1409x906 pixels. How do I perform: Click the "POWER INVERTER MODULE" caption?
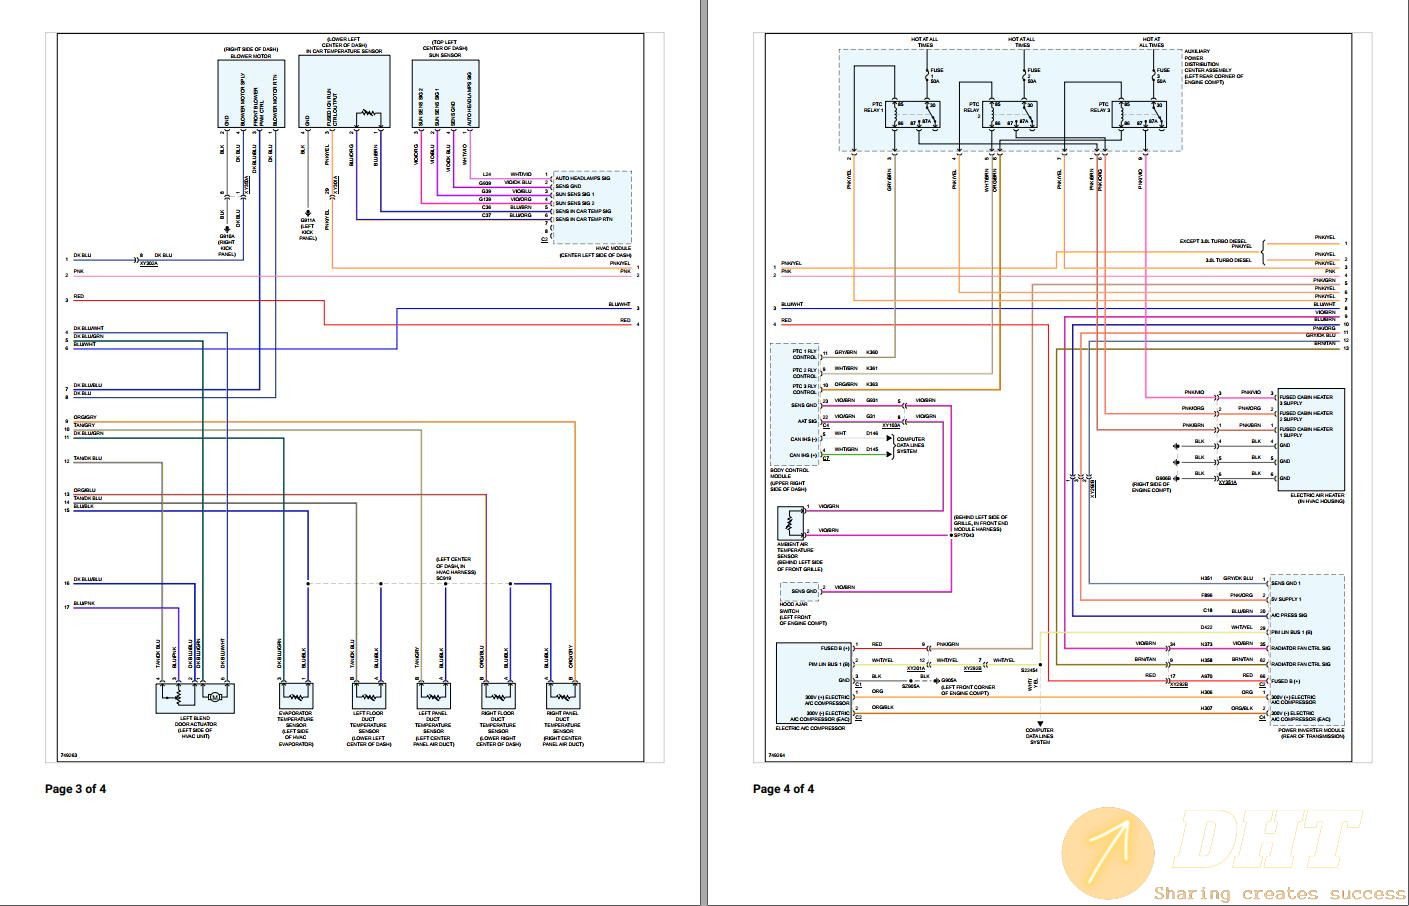pos(1310,732)
